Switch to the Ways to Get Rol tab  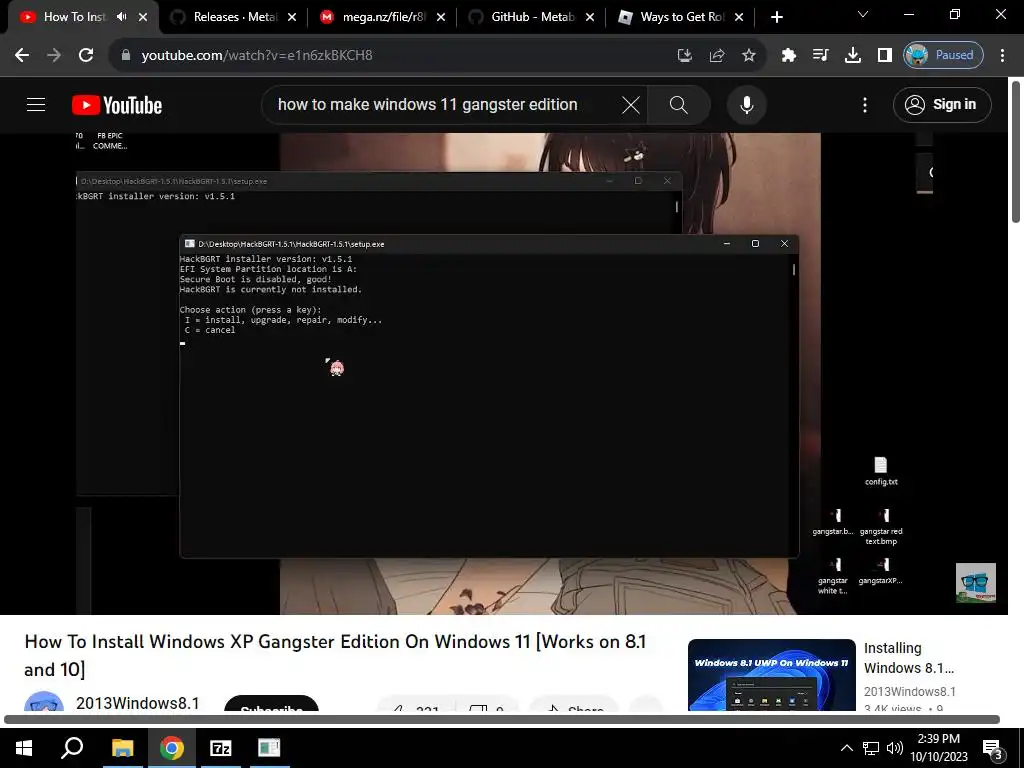click(x=681, y=17)
